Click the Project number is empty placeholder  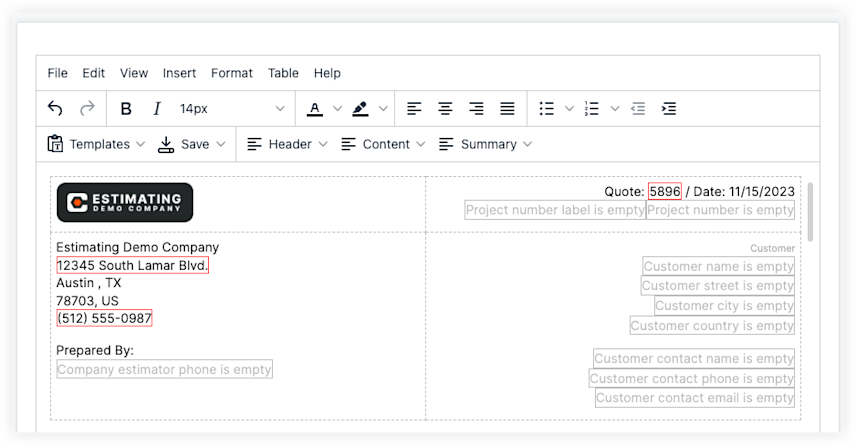pos(720,210)
